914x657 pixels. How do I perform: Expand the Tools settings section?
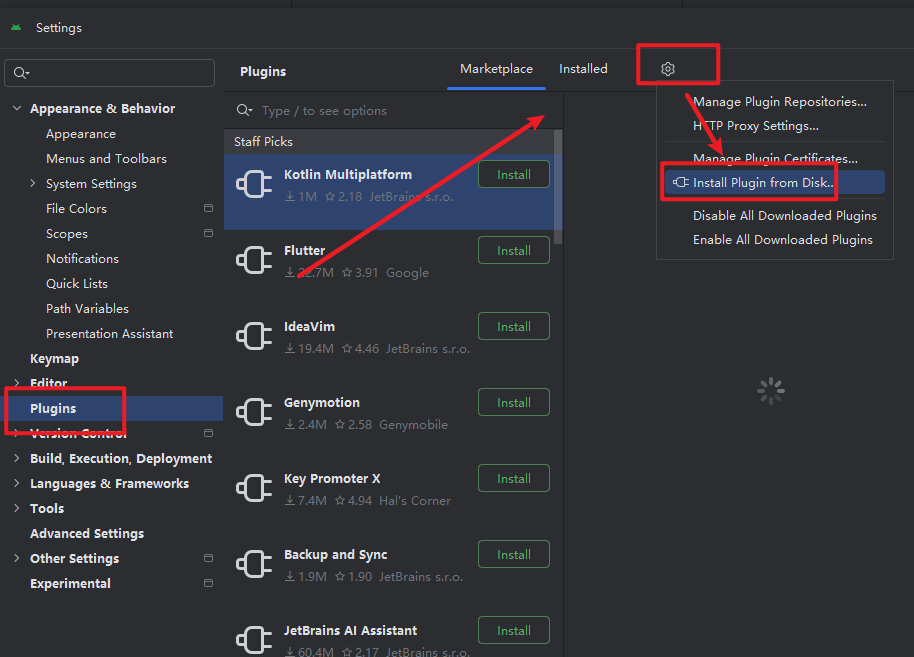pyautogui.click(x=17, y=509)
